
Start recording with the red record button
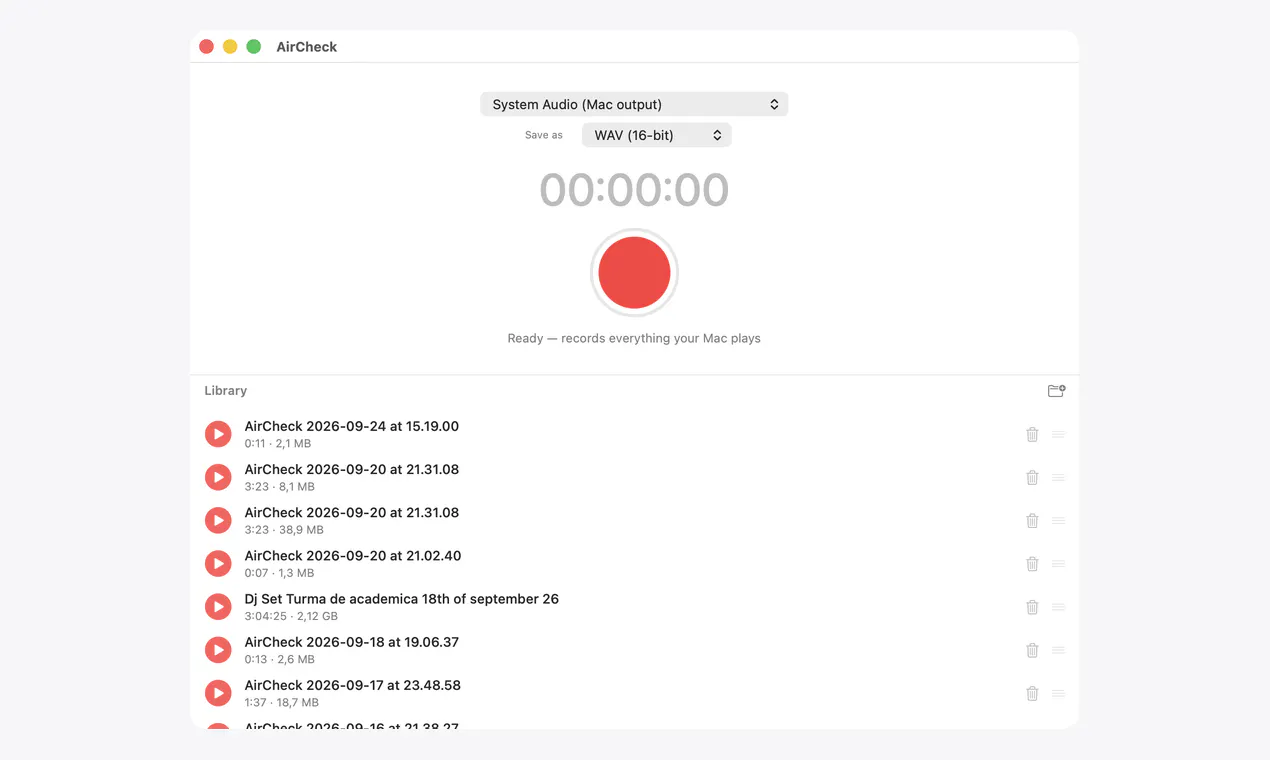(634, 273)
